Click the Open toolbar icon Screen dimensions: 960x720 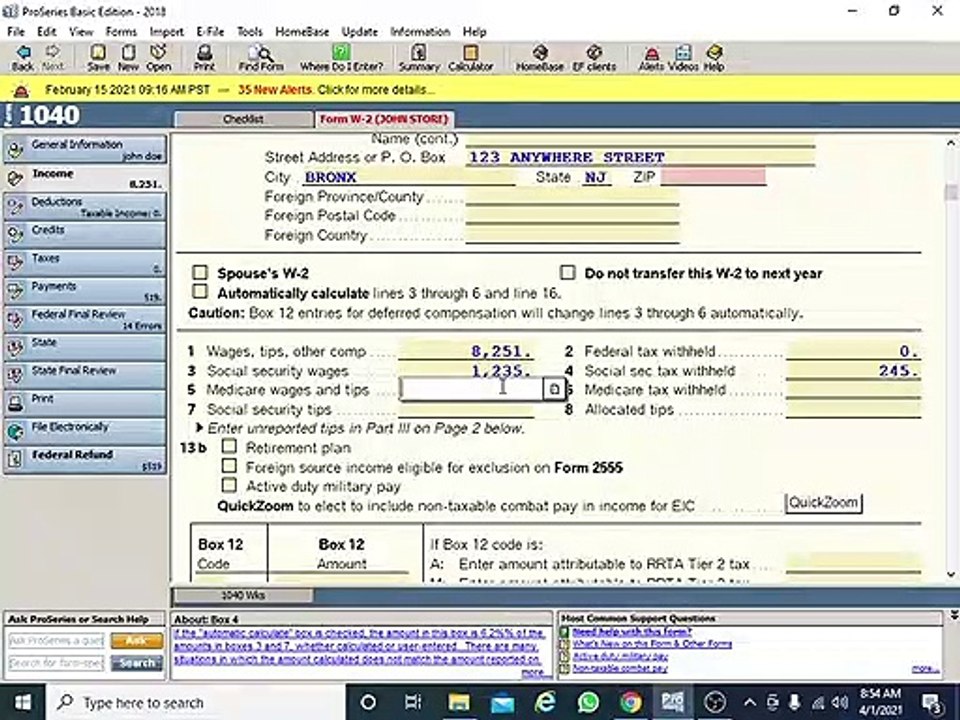pos(159,58)
